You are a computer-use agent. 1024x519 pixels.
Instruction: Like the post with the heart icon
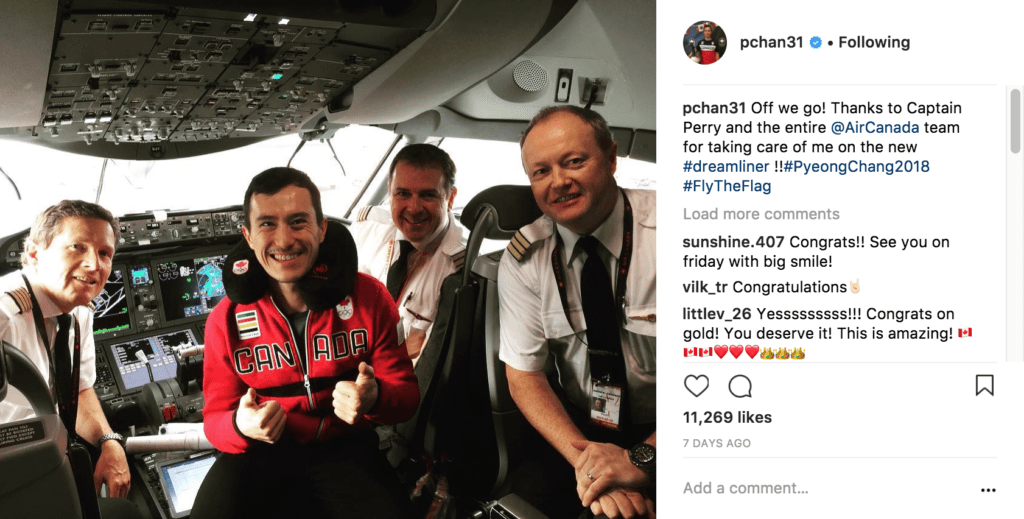click(x=696, y=386)
